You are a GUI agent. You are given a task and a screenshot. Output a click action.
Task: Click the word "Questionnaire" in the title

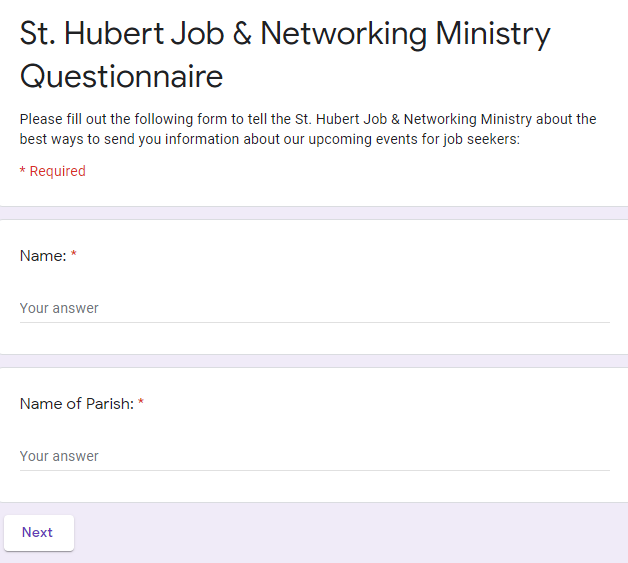pos(121,76)
